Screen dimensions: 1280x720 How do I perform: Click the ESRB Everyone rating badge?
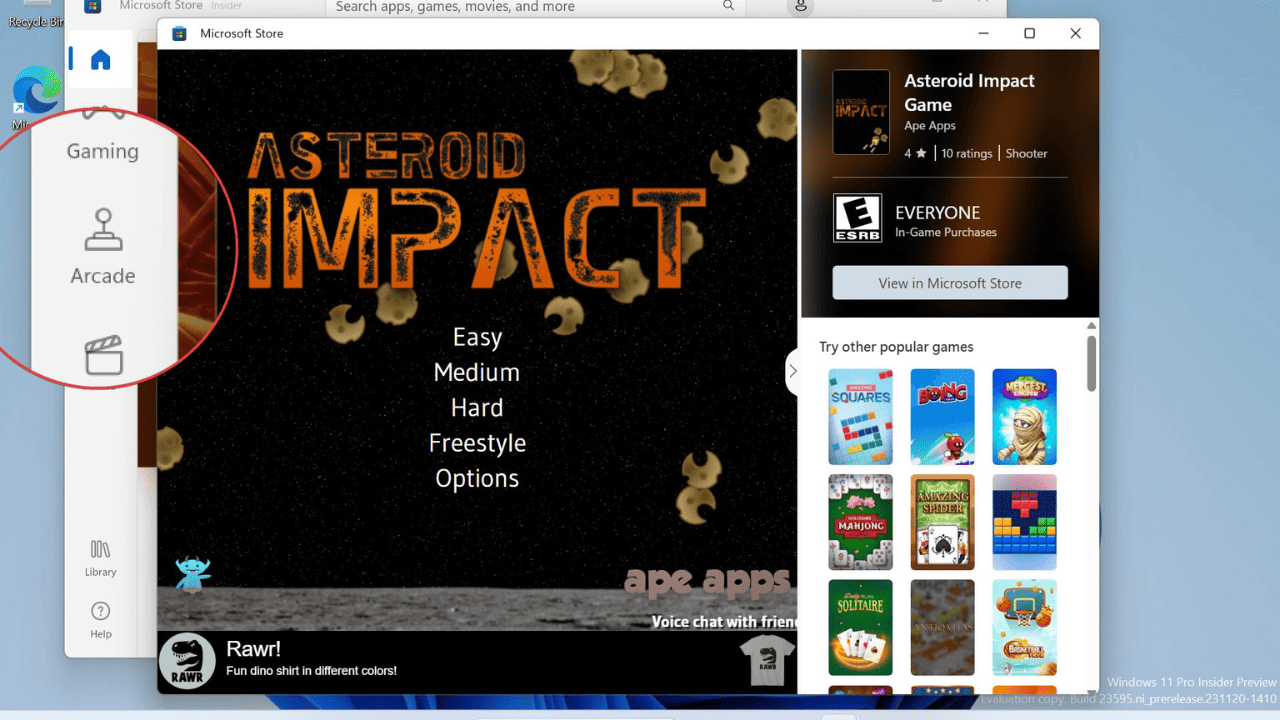[858, 218]
